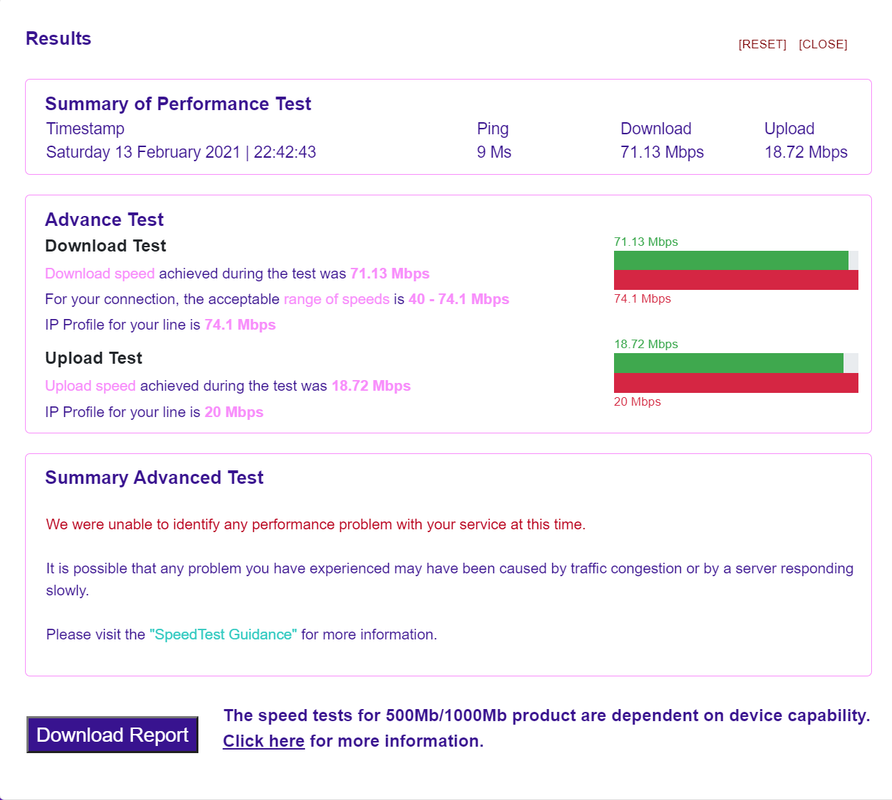Viewport: 892px width, 800px height.
Task: Click the red 20 Mbps profile bar
Action: [736, 383]
